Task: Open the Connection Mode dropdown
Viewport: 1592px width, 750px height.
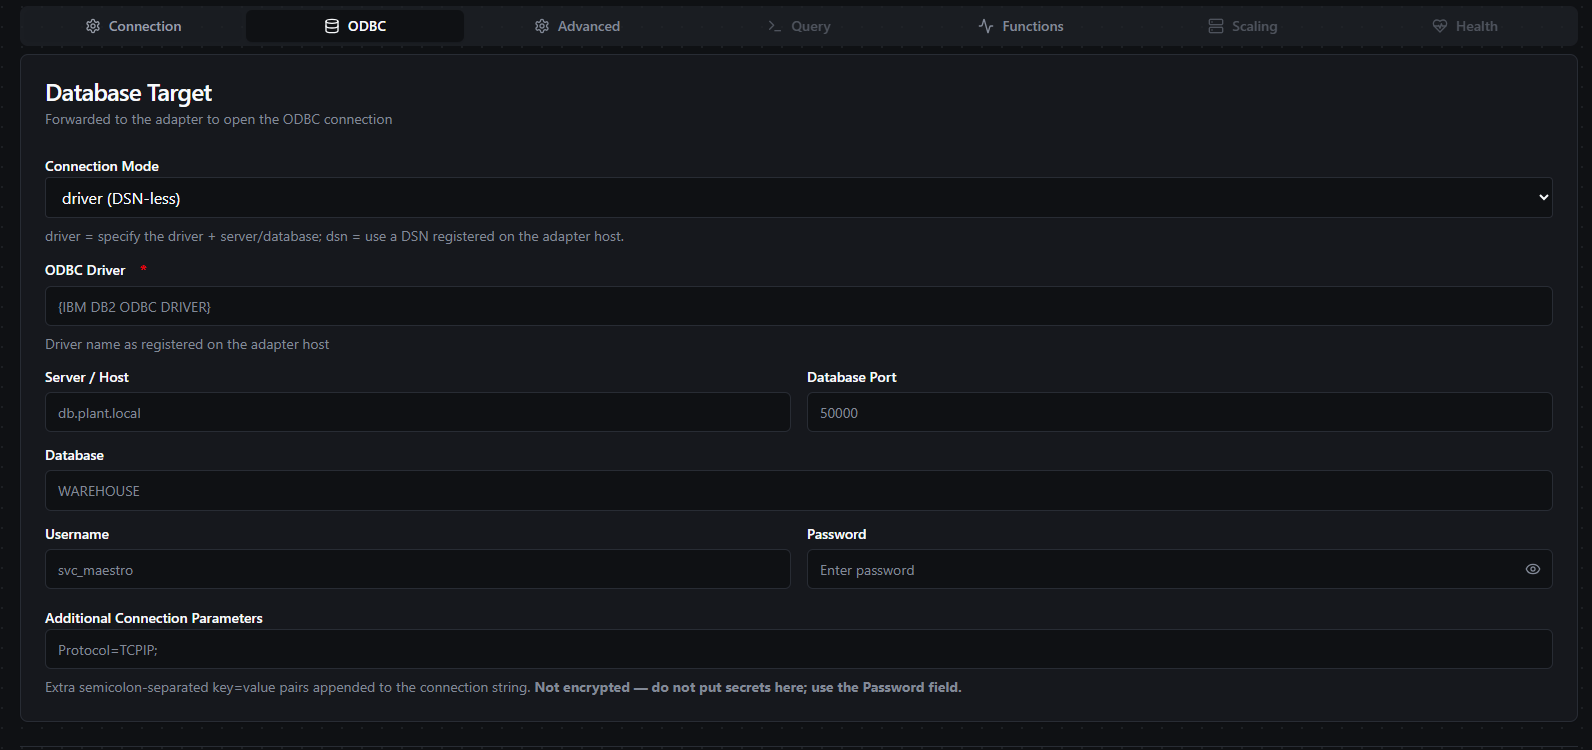Action: 798,198
